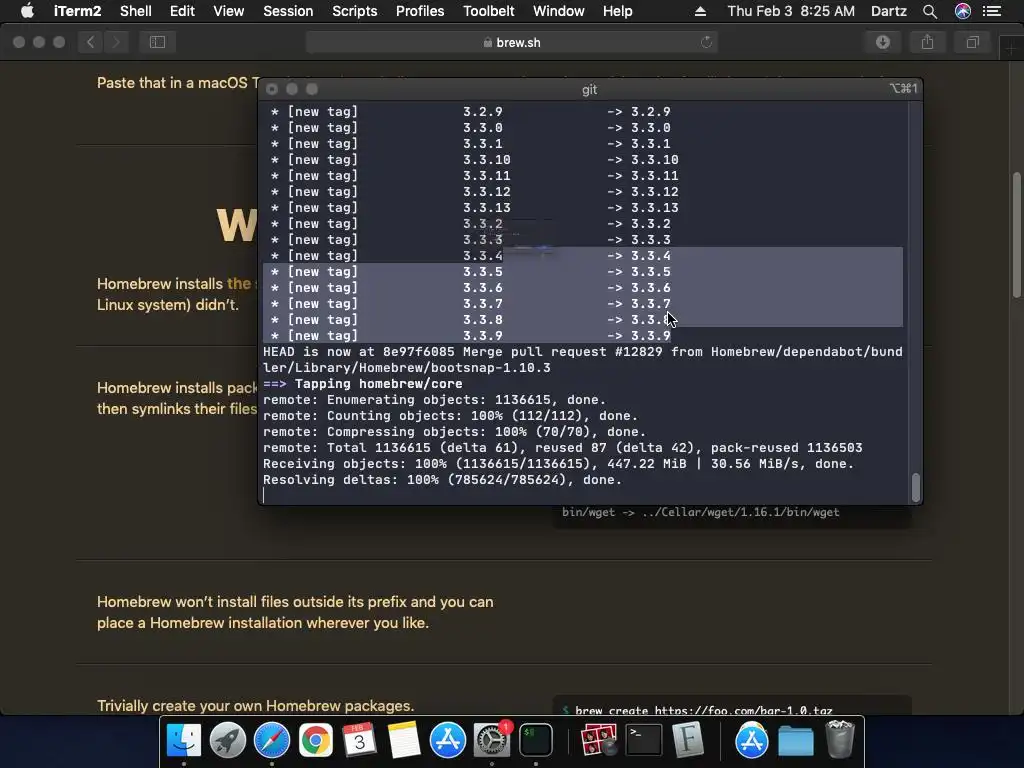This screenshot has width=1024, height=768.
Task: Open the iTerm2 application menu
Action: 77,11
